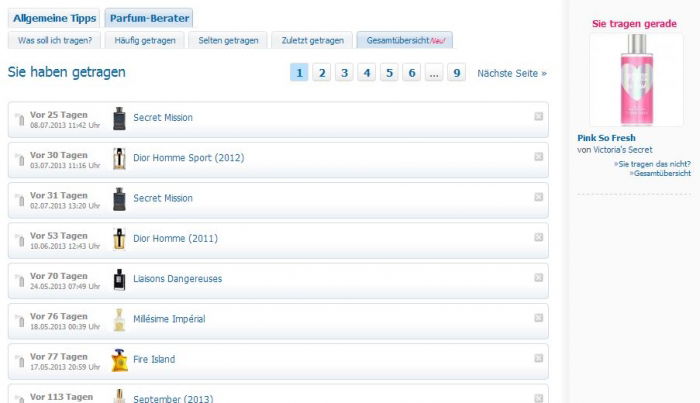Image resolution: width=700 pixels, height=403 pixels.
Task: Open the Liaisons Dangereuses link
Action: tap(178, 279)
